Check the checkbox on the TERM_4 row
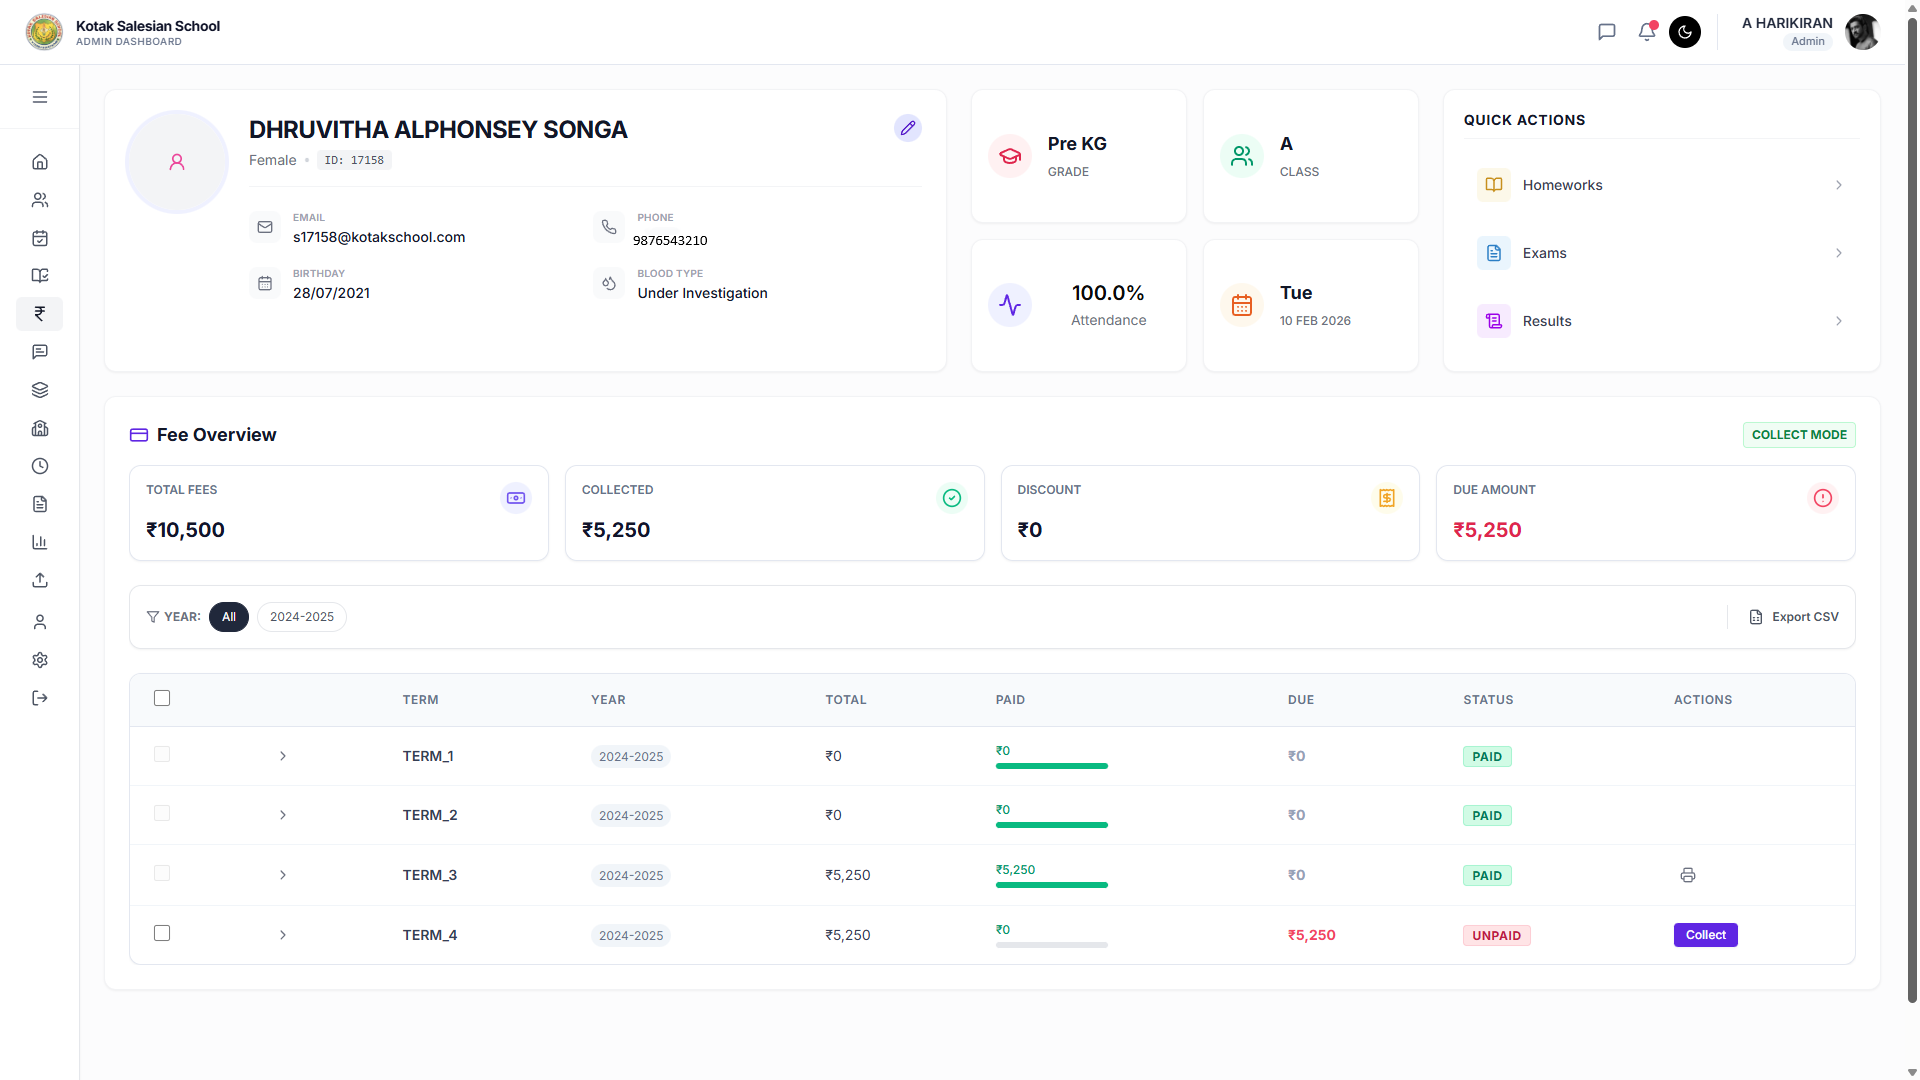1920x1080 pixels. click(x=162, y=933)
